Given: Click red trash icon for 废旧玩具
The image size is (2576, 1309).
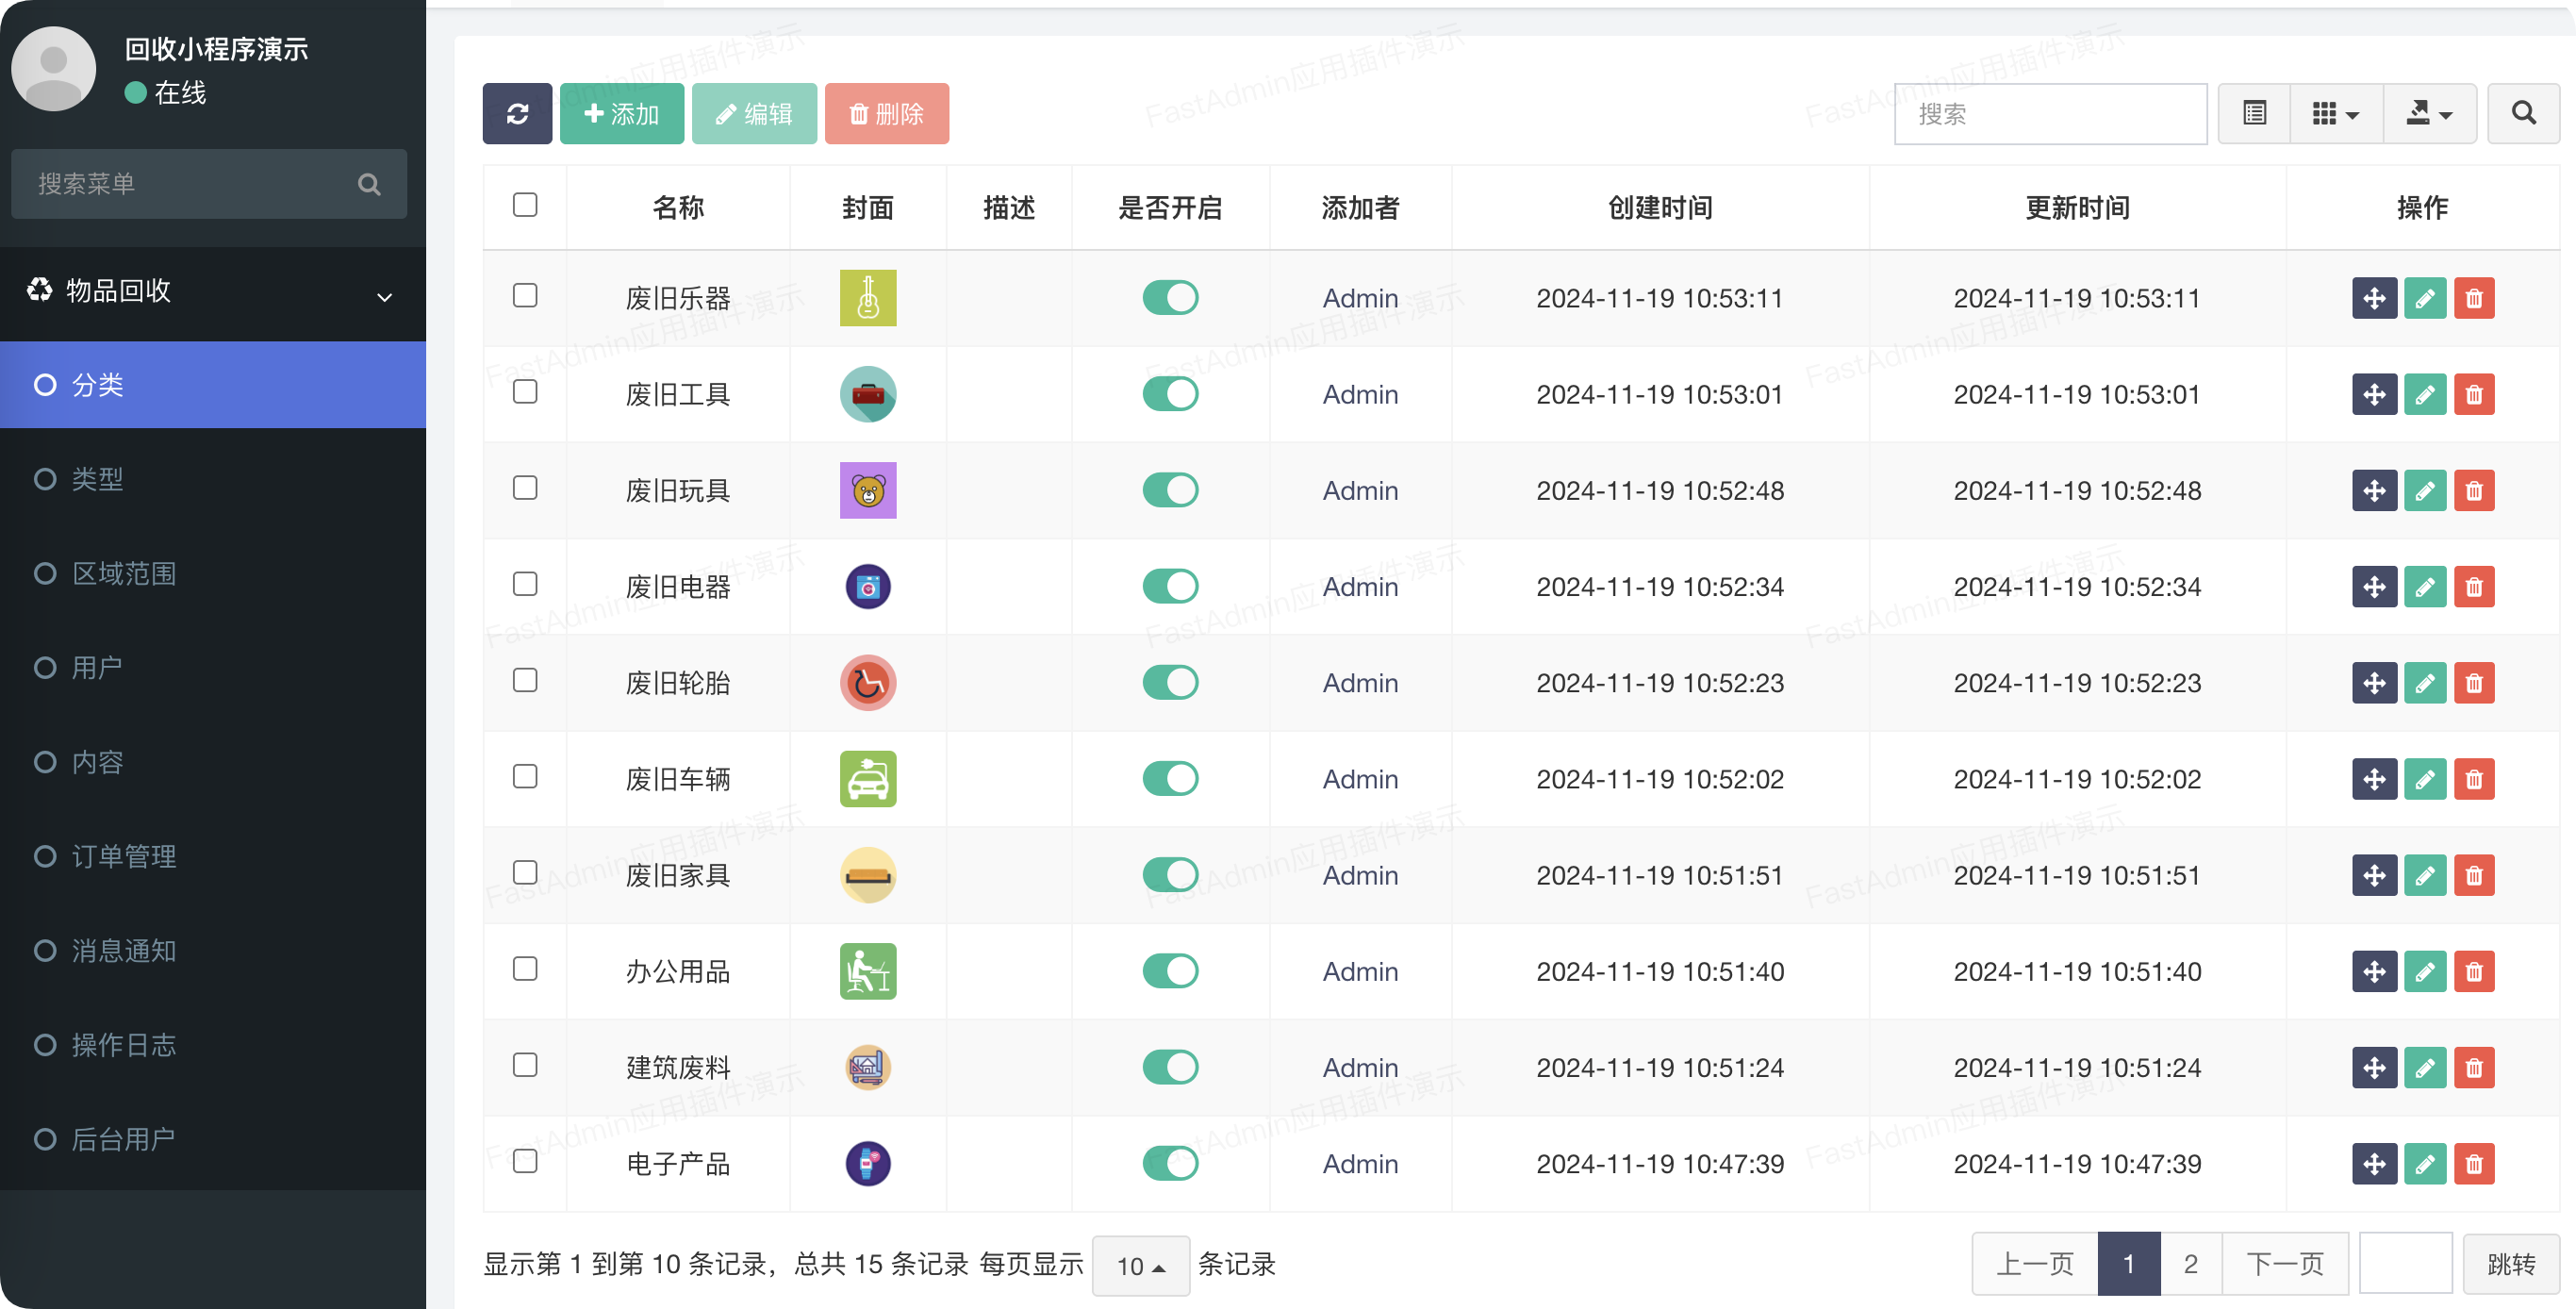Looking at the screenshot, I should point(2474,491).
